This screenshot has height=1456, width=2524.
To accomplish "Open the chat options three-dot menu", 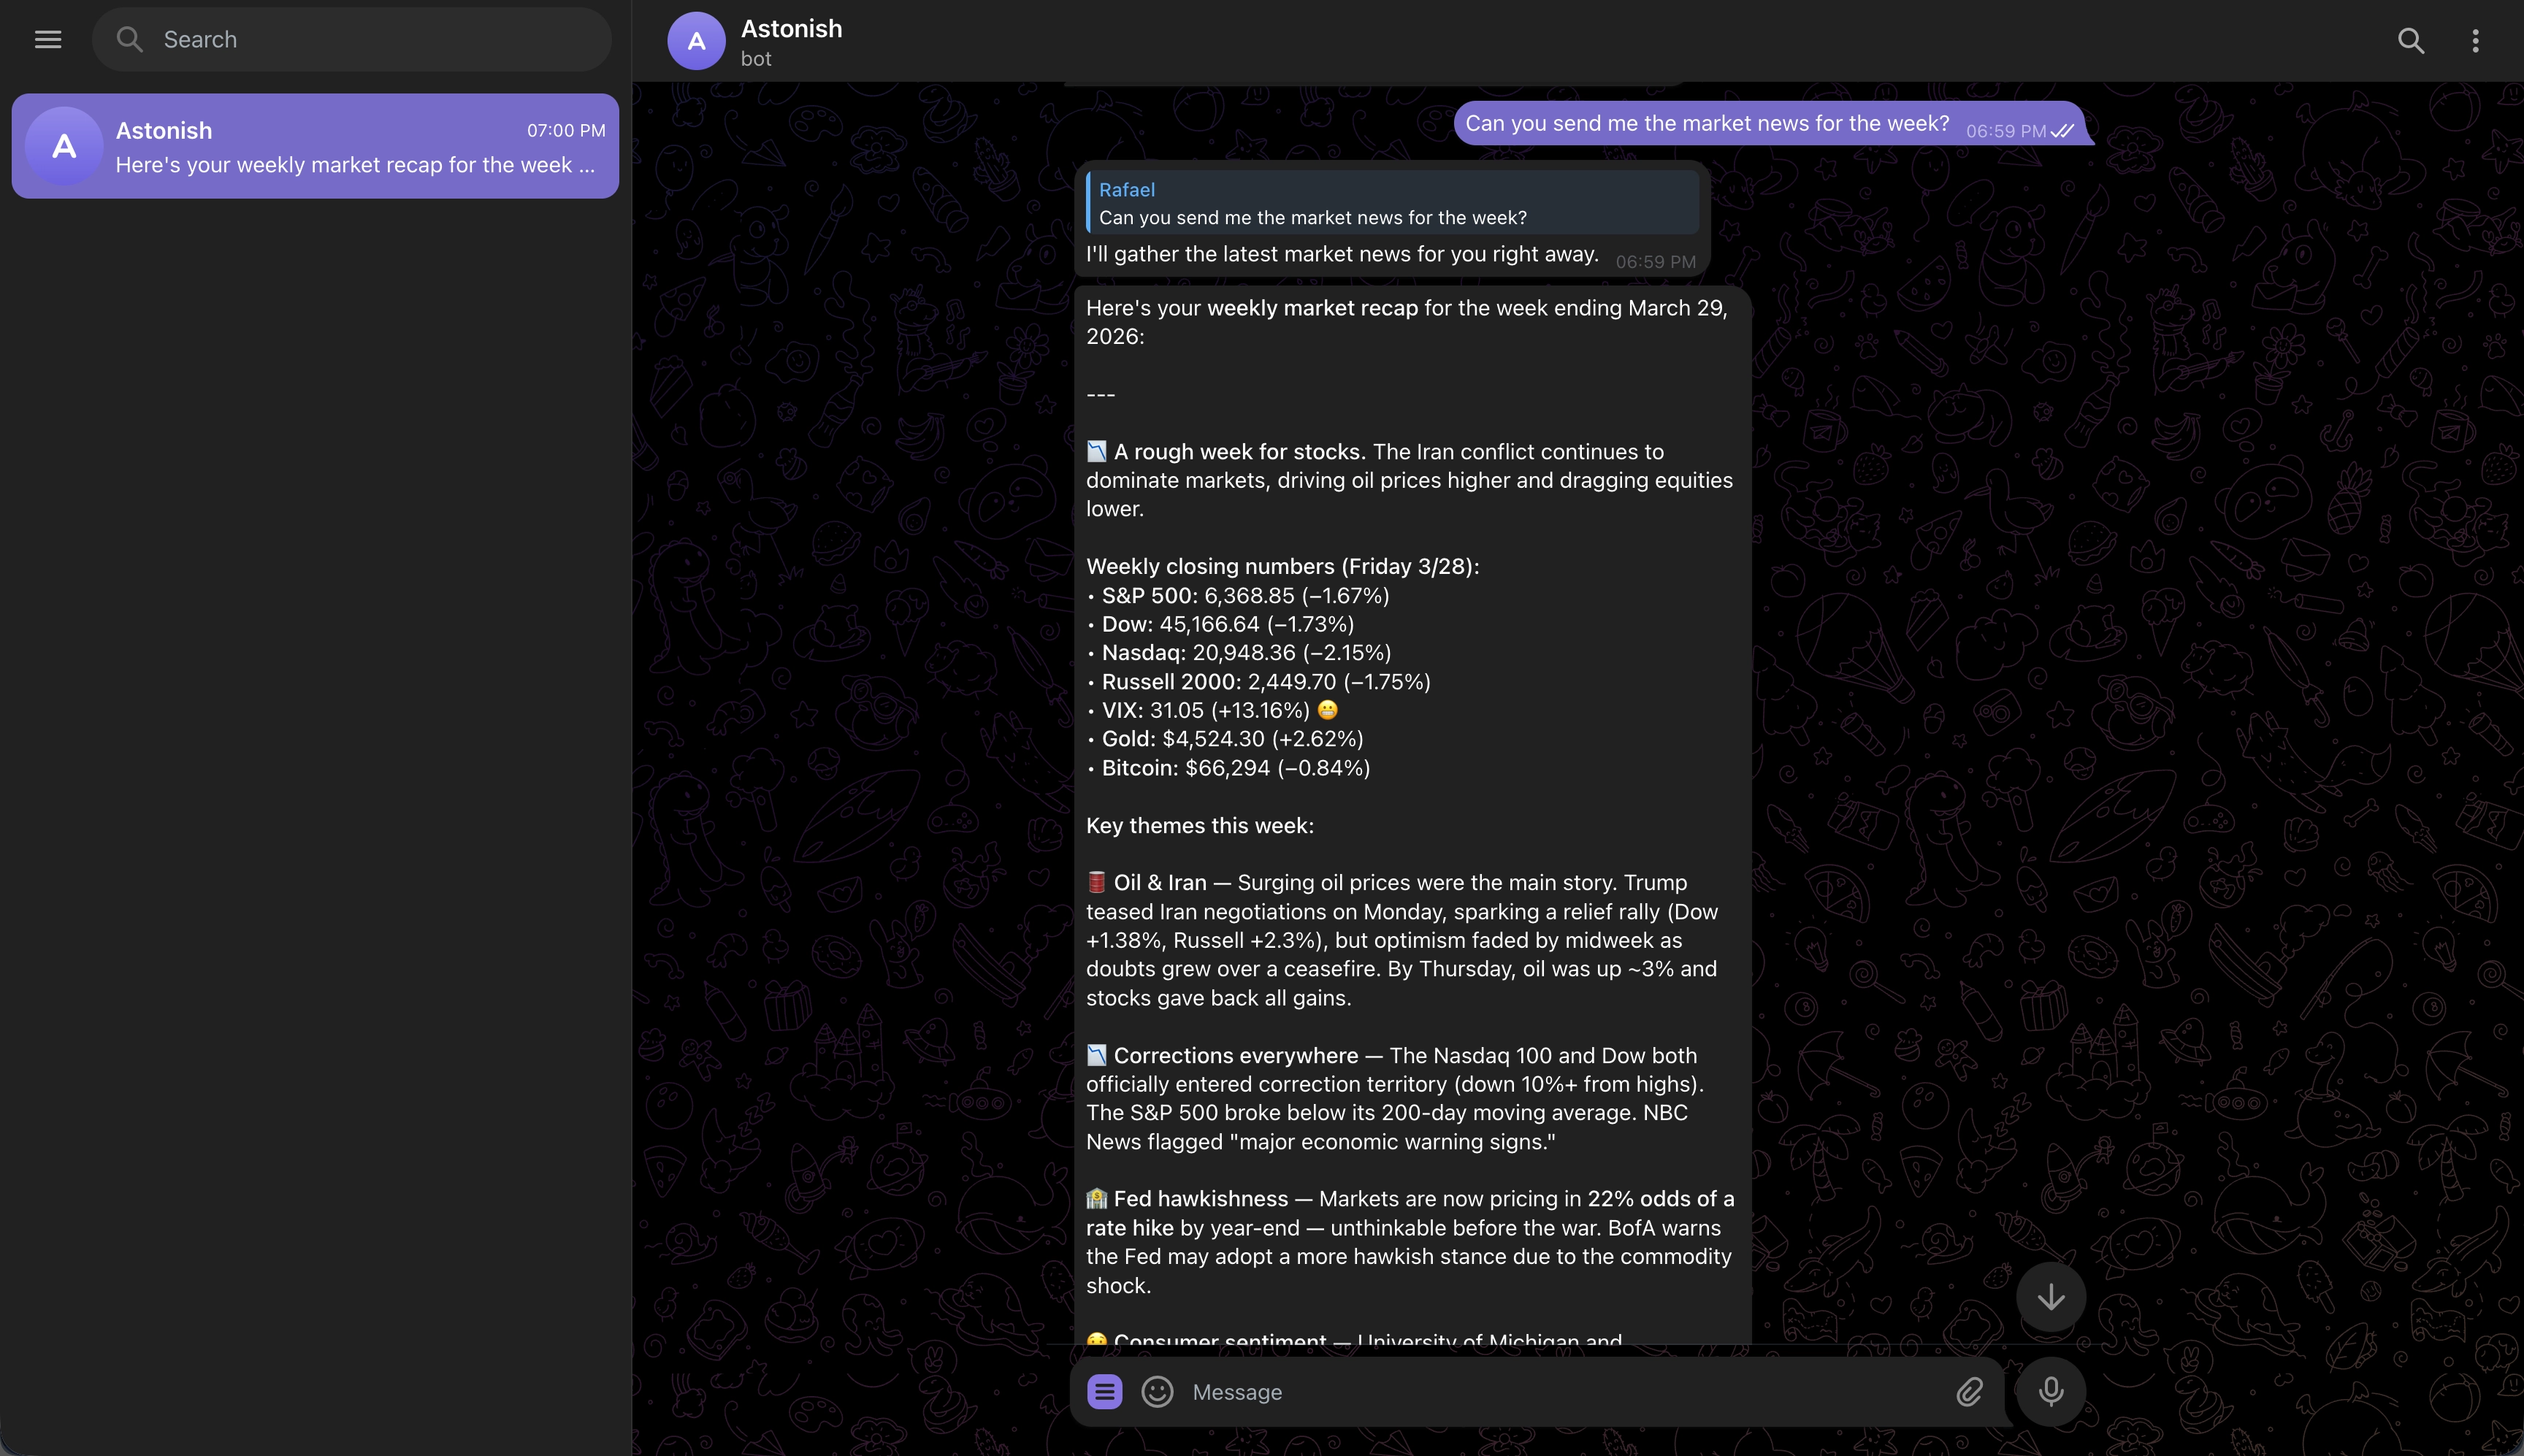I will click(2475, 41).
